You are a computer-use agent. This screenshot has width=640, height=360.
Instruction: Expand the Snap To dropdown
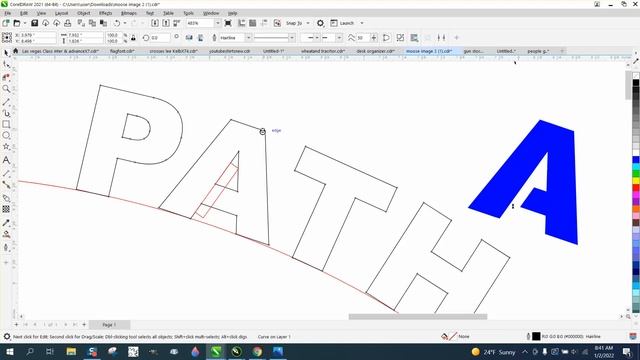[308, 23]
